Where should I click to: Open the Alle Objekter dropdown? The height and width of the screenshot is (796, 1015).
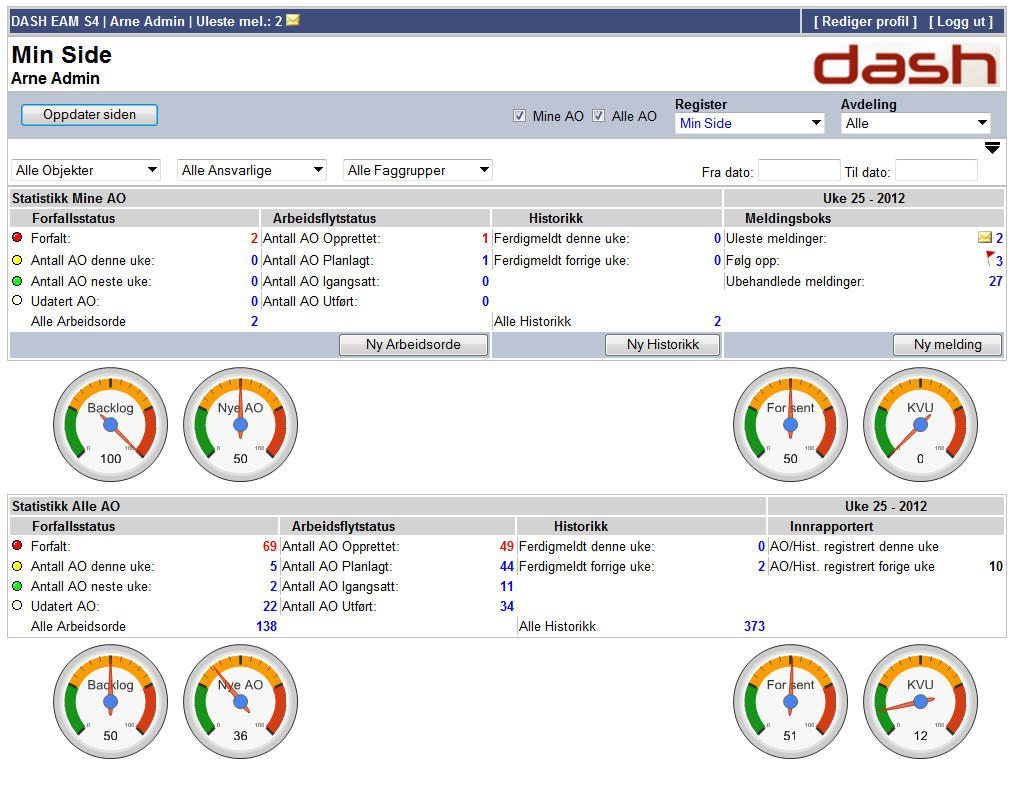pos(85,170)
